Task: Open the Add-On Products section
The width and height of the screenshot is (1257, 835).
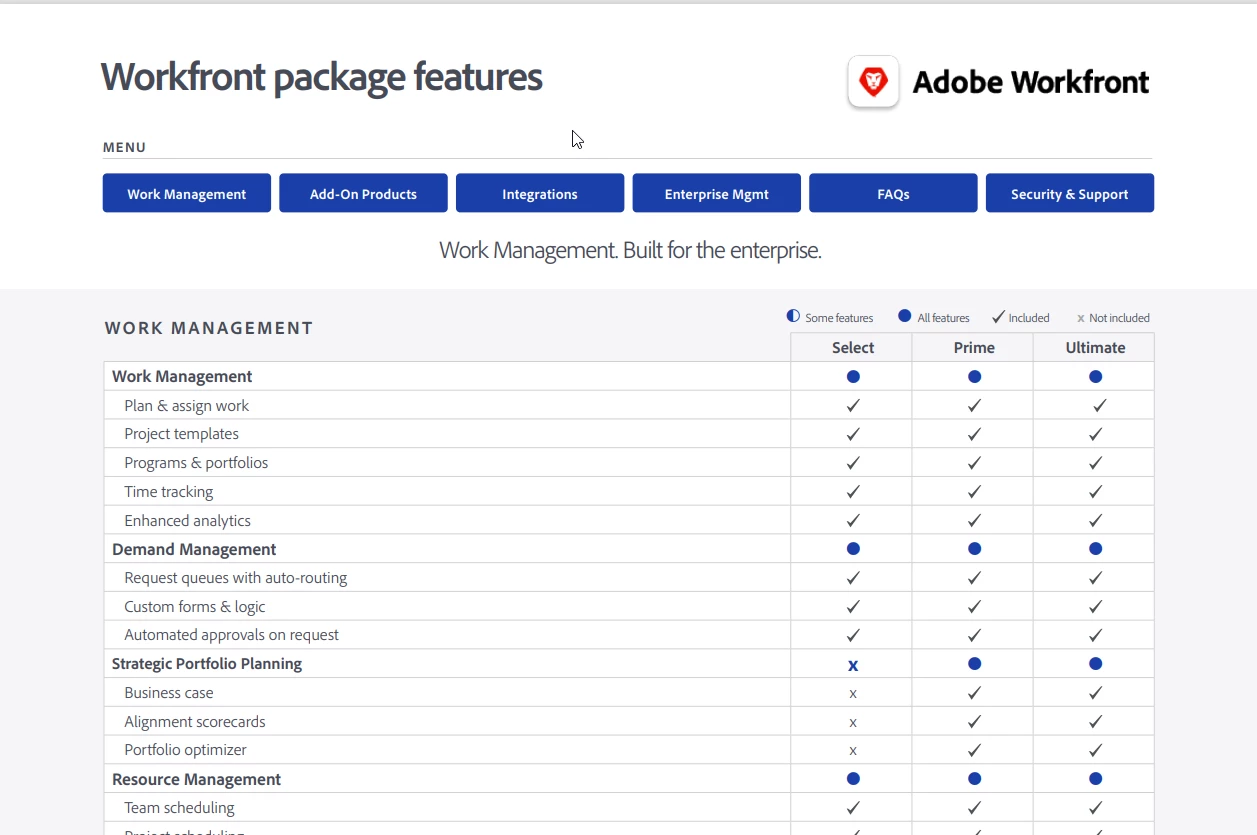Action: coord(363,193)
